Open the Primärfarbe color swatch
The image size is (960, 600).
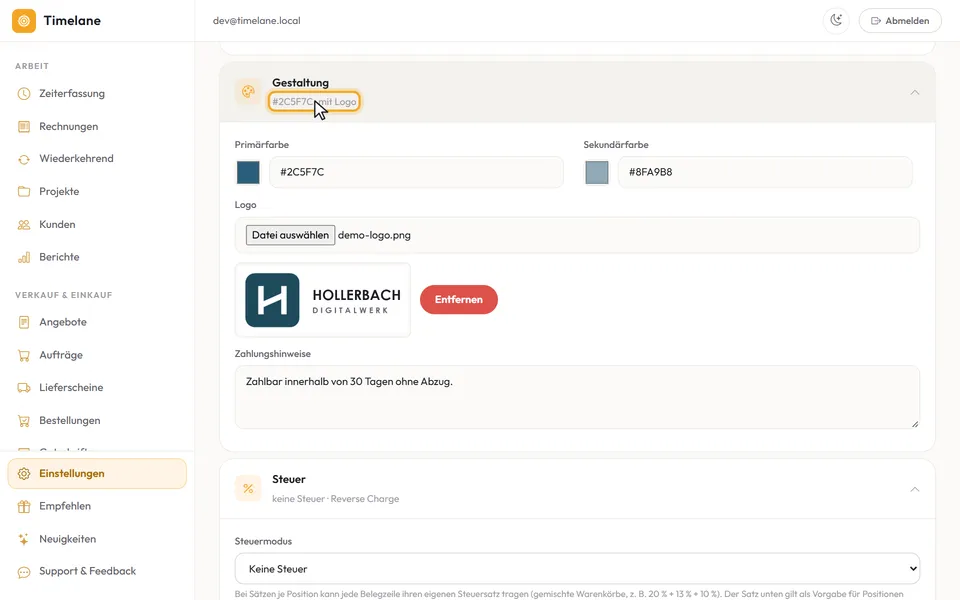click(x=248, y=173)
